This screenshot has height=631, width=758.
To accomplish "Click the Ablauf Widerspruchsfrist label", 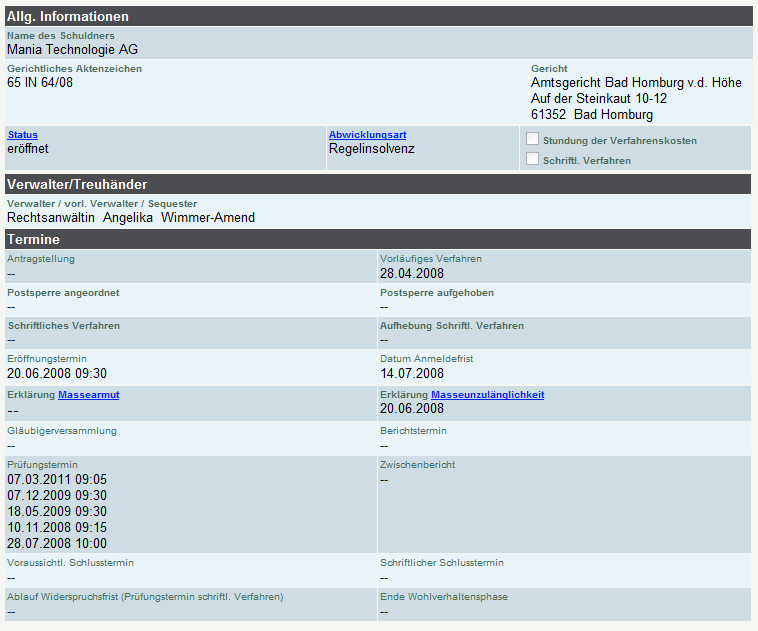I will [145, 597].
